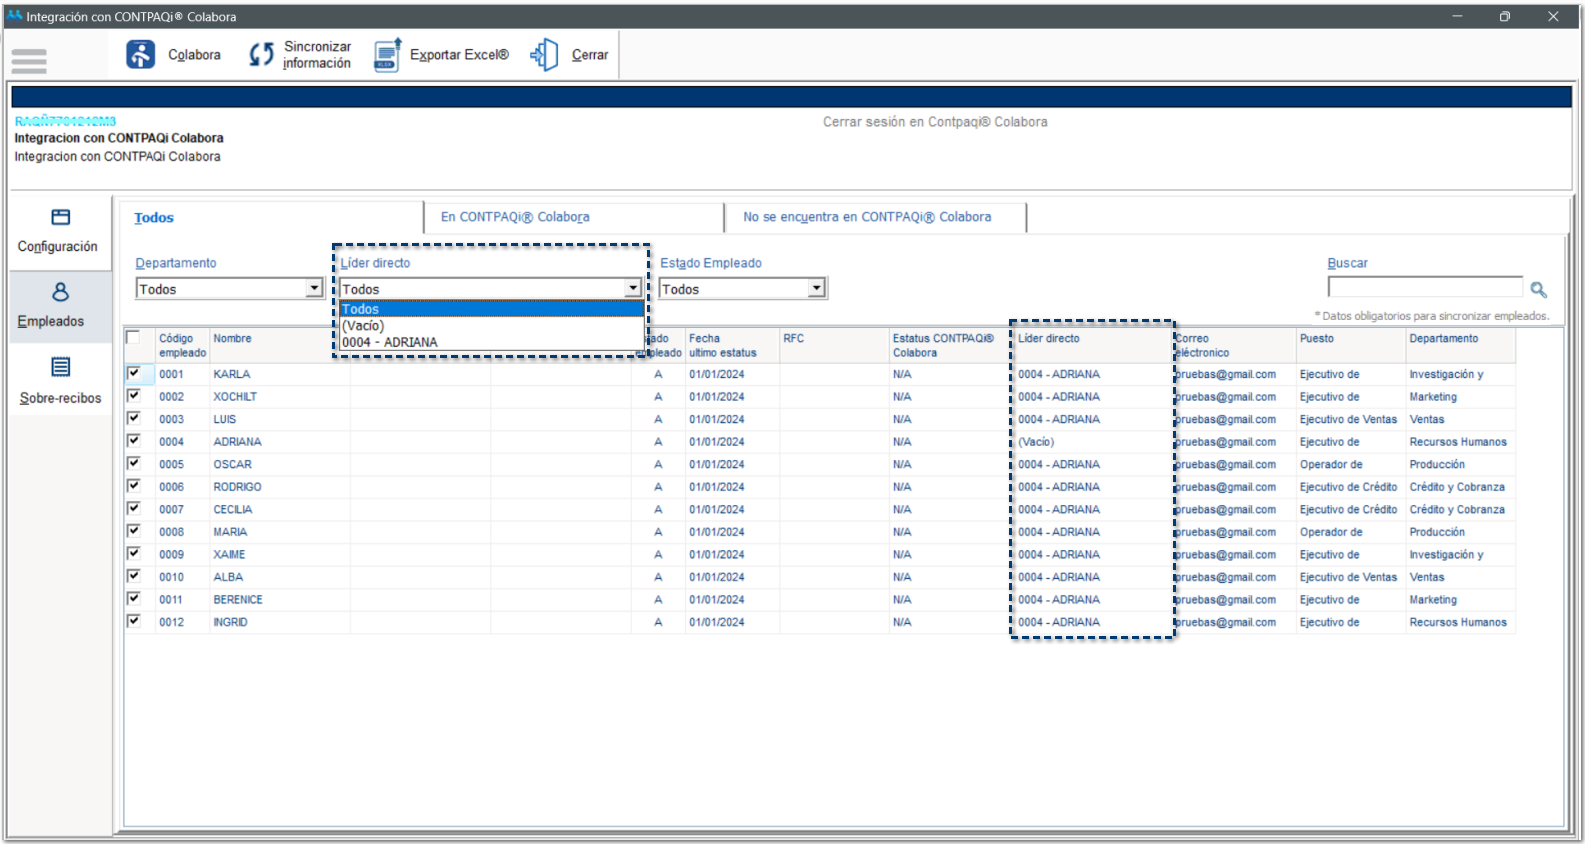Screen dimensions: 1585x844
Task: Switch to the En CONTPAQi Colabora tab
Action: (515, 217)
